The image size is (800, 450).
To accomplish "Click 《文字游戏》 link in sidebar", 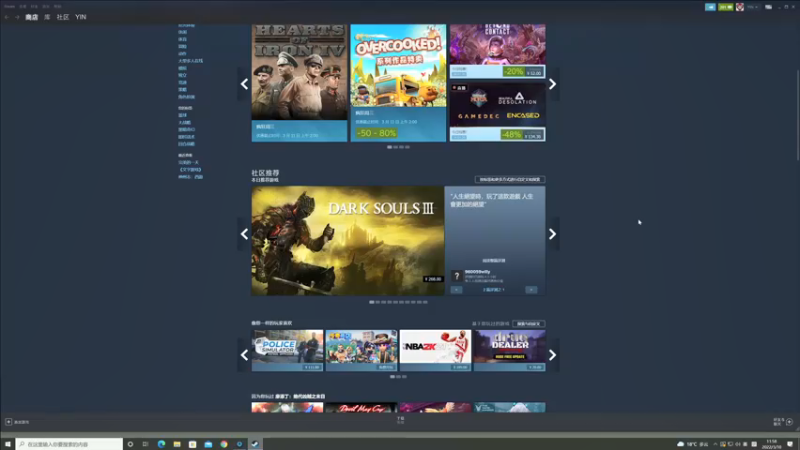I will [190, 169].
